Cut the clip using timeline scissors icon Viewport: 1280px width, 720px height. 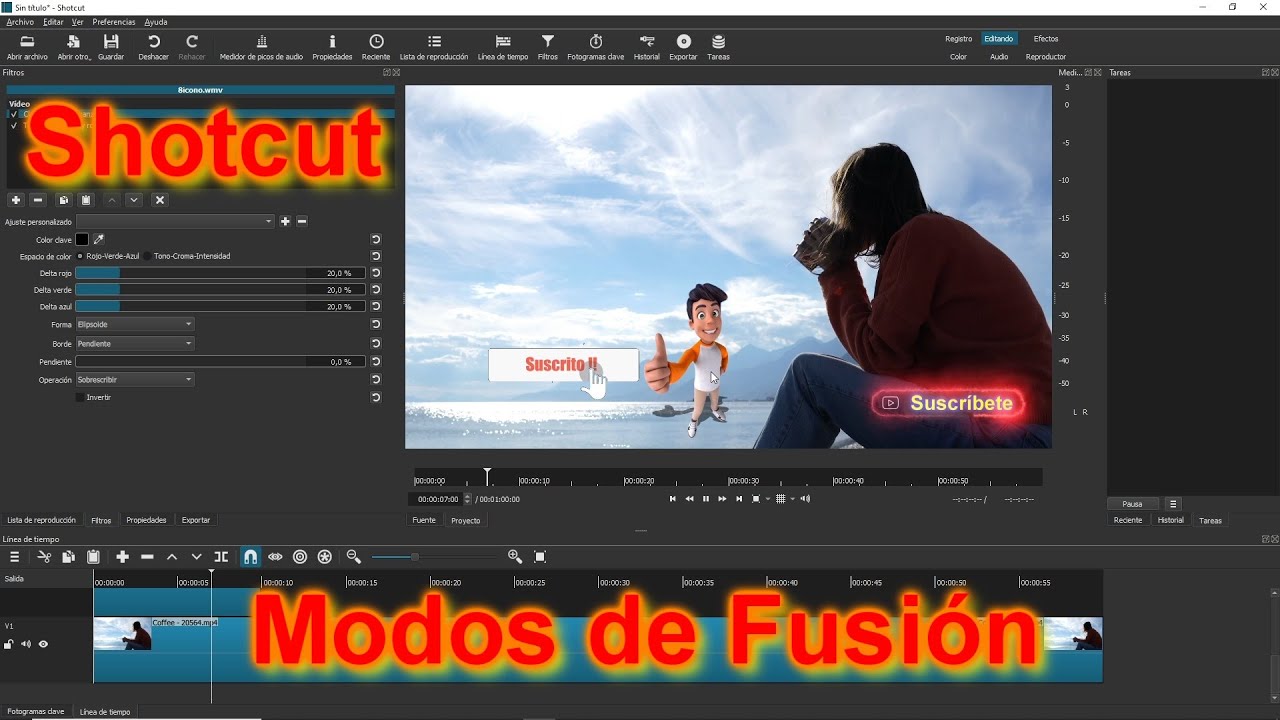pyautogui.click(x=44, y=557)
